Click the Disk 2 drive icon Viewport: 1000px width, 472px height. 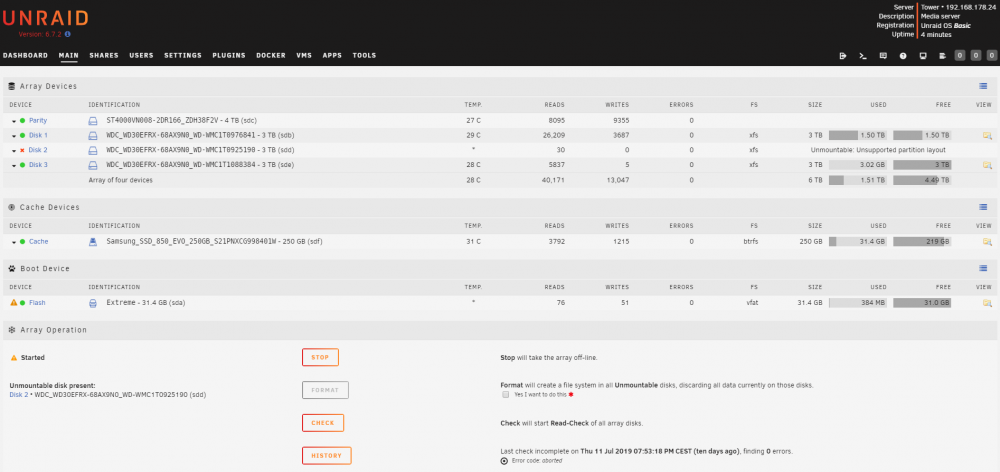click(x=92, y=150)
